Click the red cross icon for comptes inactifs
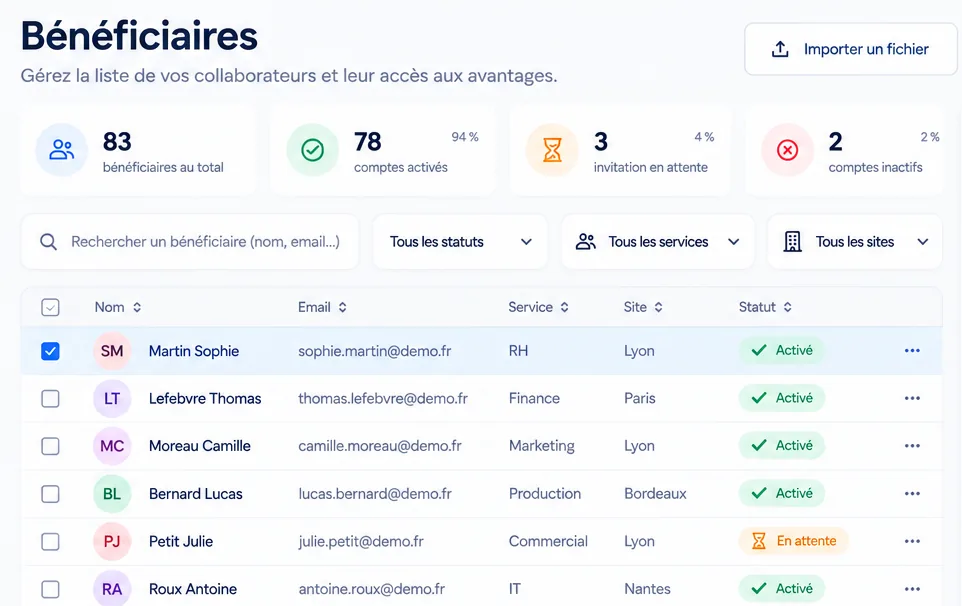Screen dimensions: 962x606 [x=787, y=150]
